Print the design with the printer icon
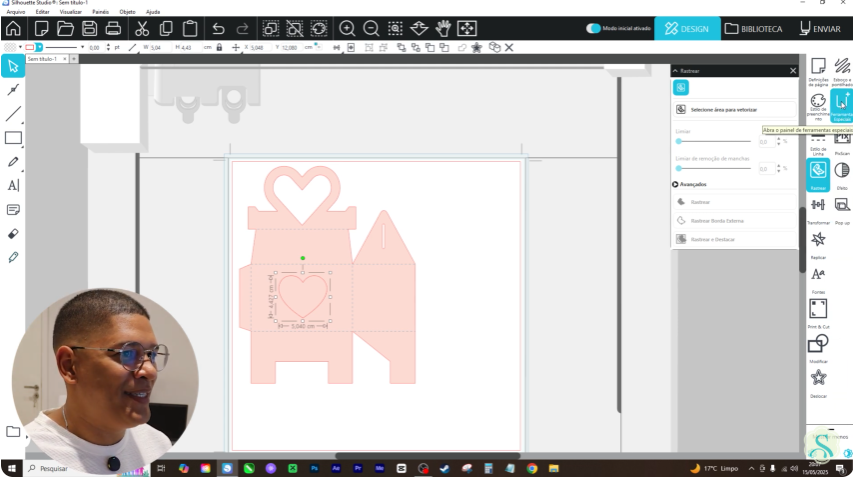This screenshot has width=853, height=477. click(x=113, y=28)
